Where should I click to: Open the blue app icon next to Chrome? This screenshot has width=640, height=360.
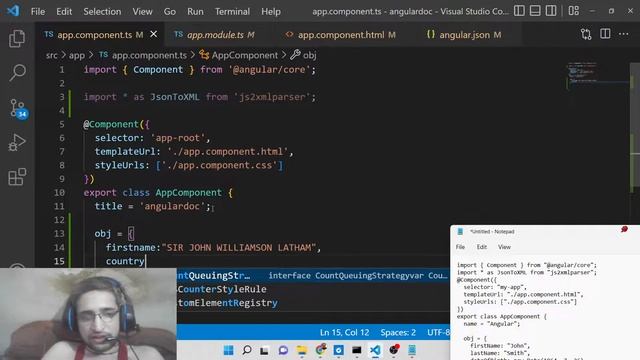pyautogui.click(x=338, y=350)
